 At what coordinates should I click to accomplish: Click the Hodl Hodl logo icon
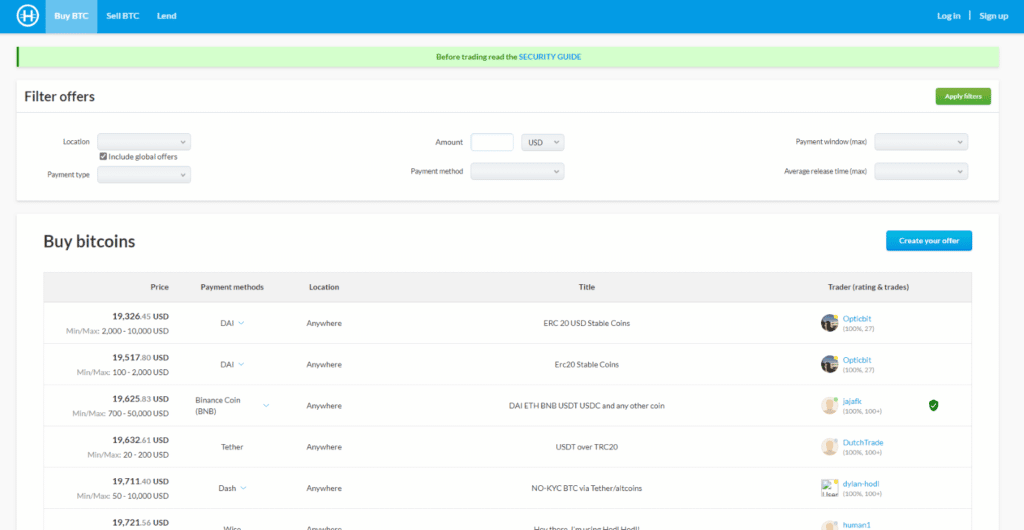[28, 16]
